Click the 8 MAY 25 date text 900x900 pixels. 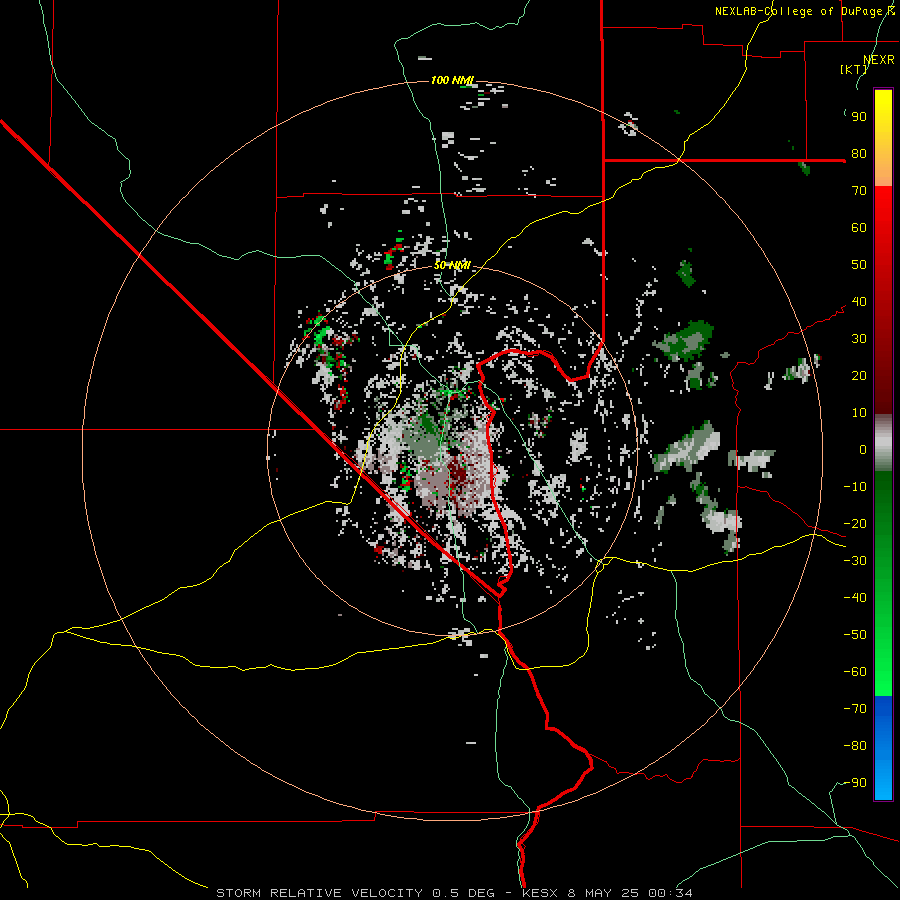603,893
